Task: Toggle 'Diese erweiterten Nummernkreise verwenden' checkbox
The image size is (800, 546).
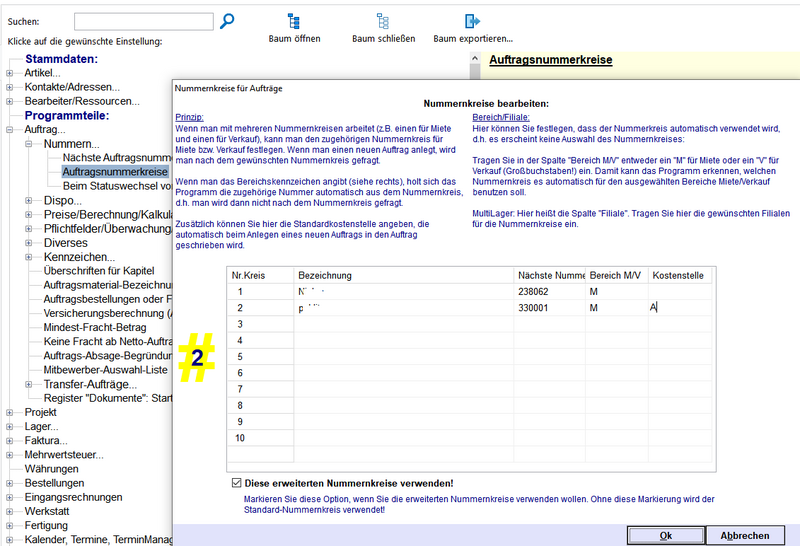Action: click(236, 483)
